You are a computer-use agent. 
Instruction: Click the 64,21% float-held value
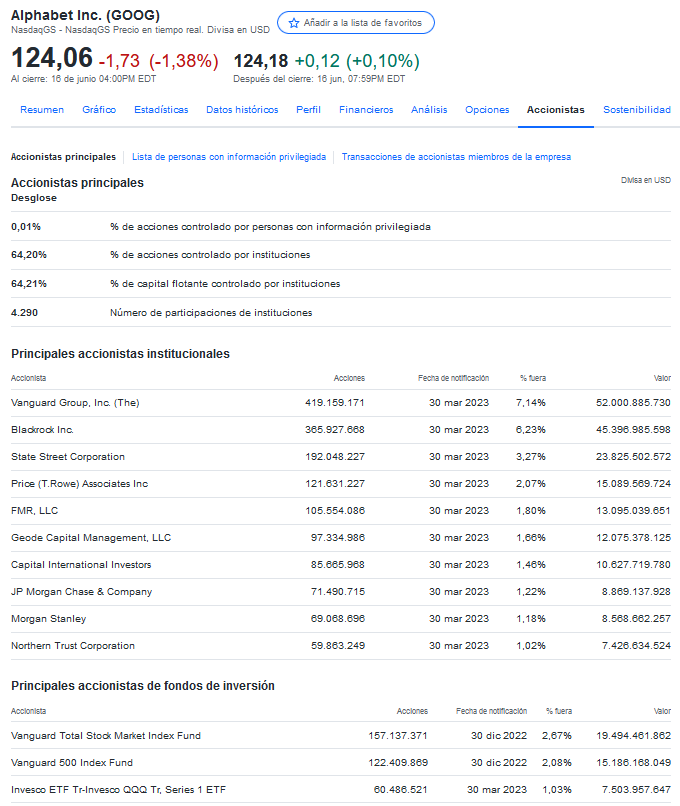29,284
